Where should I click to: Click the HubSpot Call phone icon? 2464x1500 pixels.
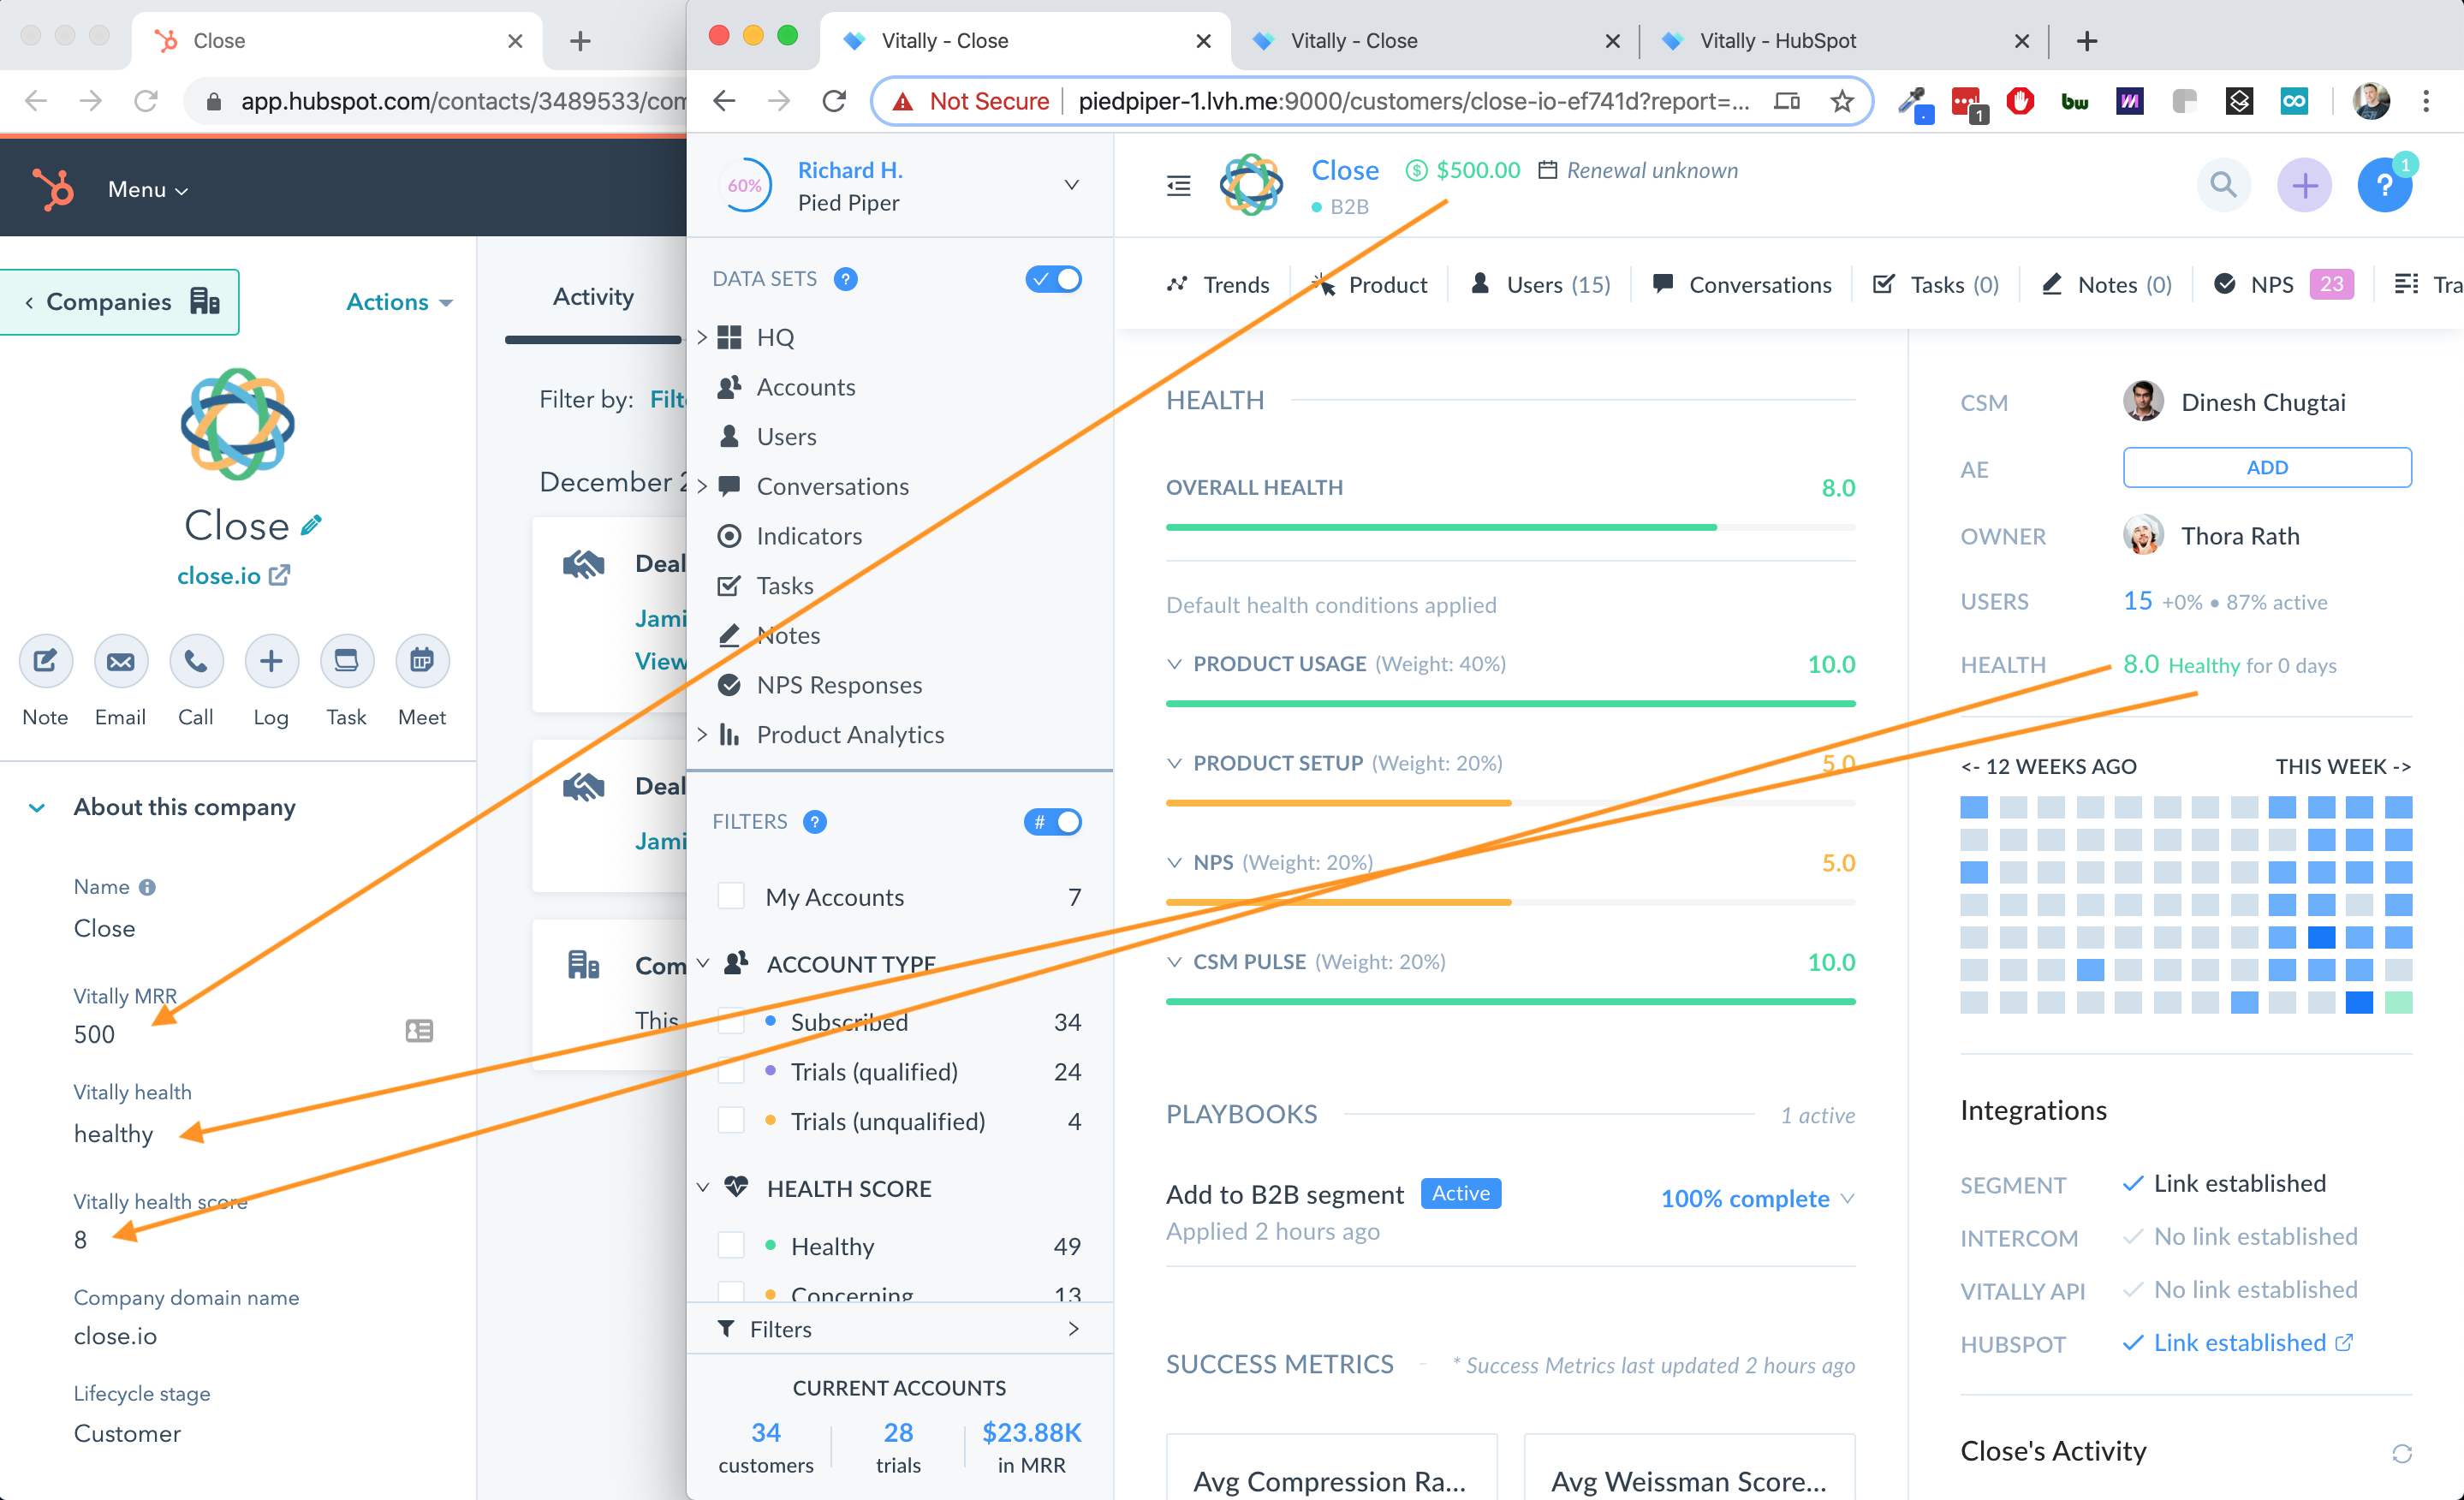(x=196, y=661)
